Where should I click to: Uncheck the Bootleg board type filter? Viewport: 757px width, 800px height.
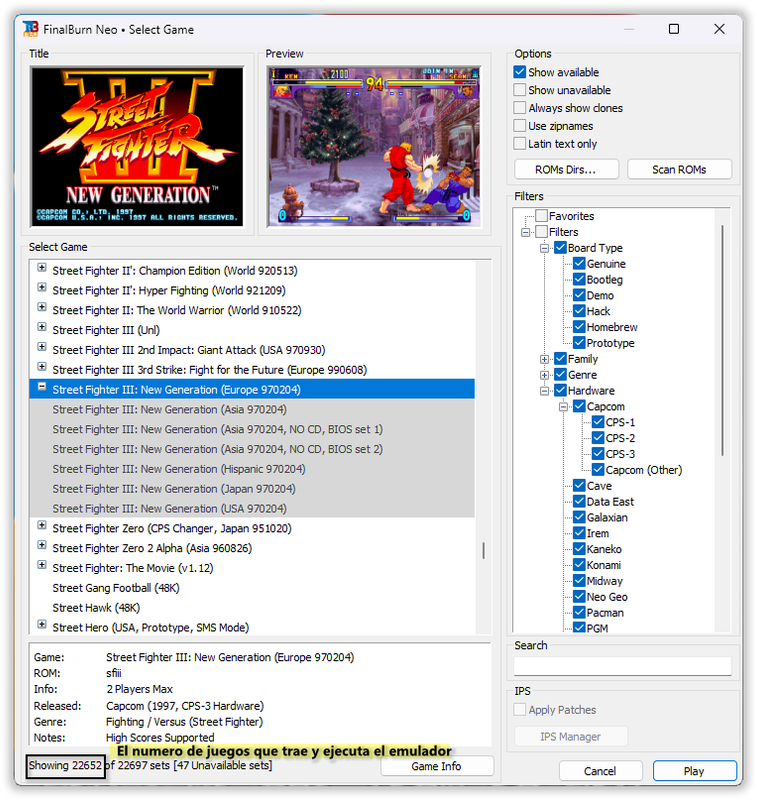(579, 279)
